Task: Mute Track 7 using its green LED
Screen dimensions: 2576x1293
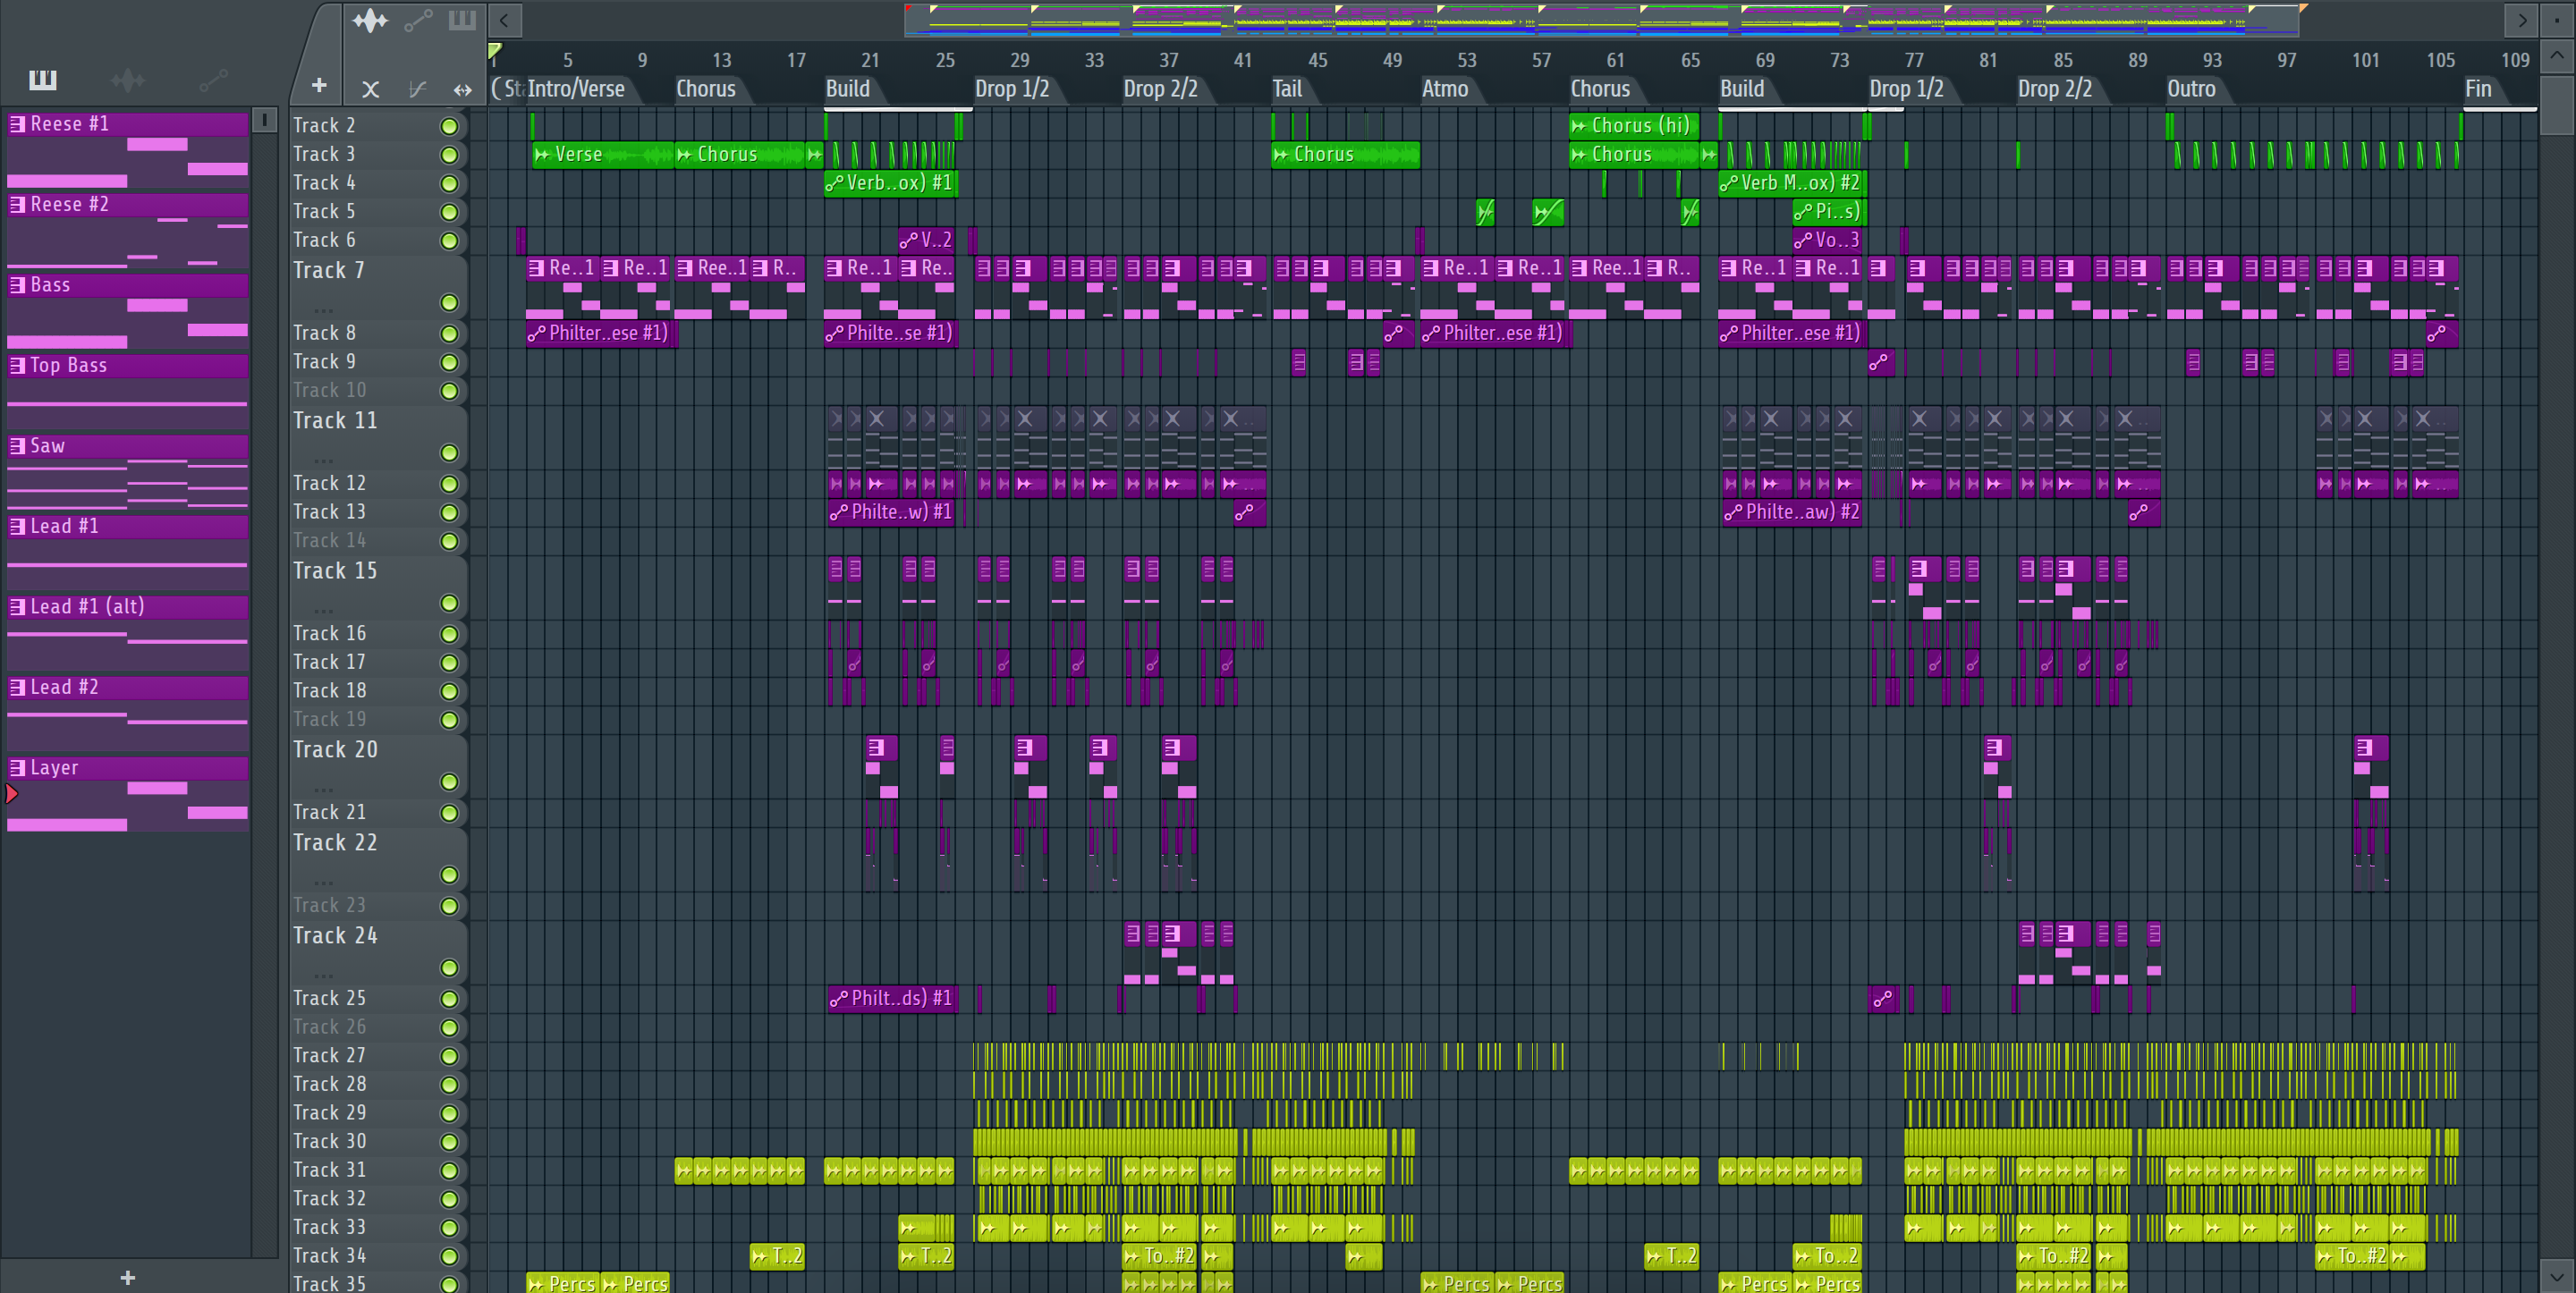Action: pos(449,302)
